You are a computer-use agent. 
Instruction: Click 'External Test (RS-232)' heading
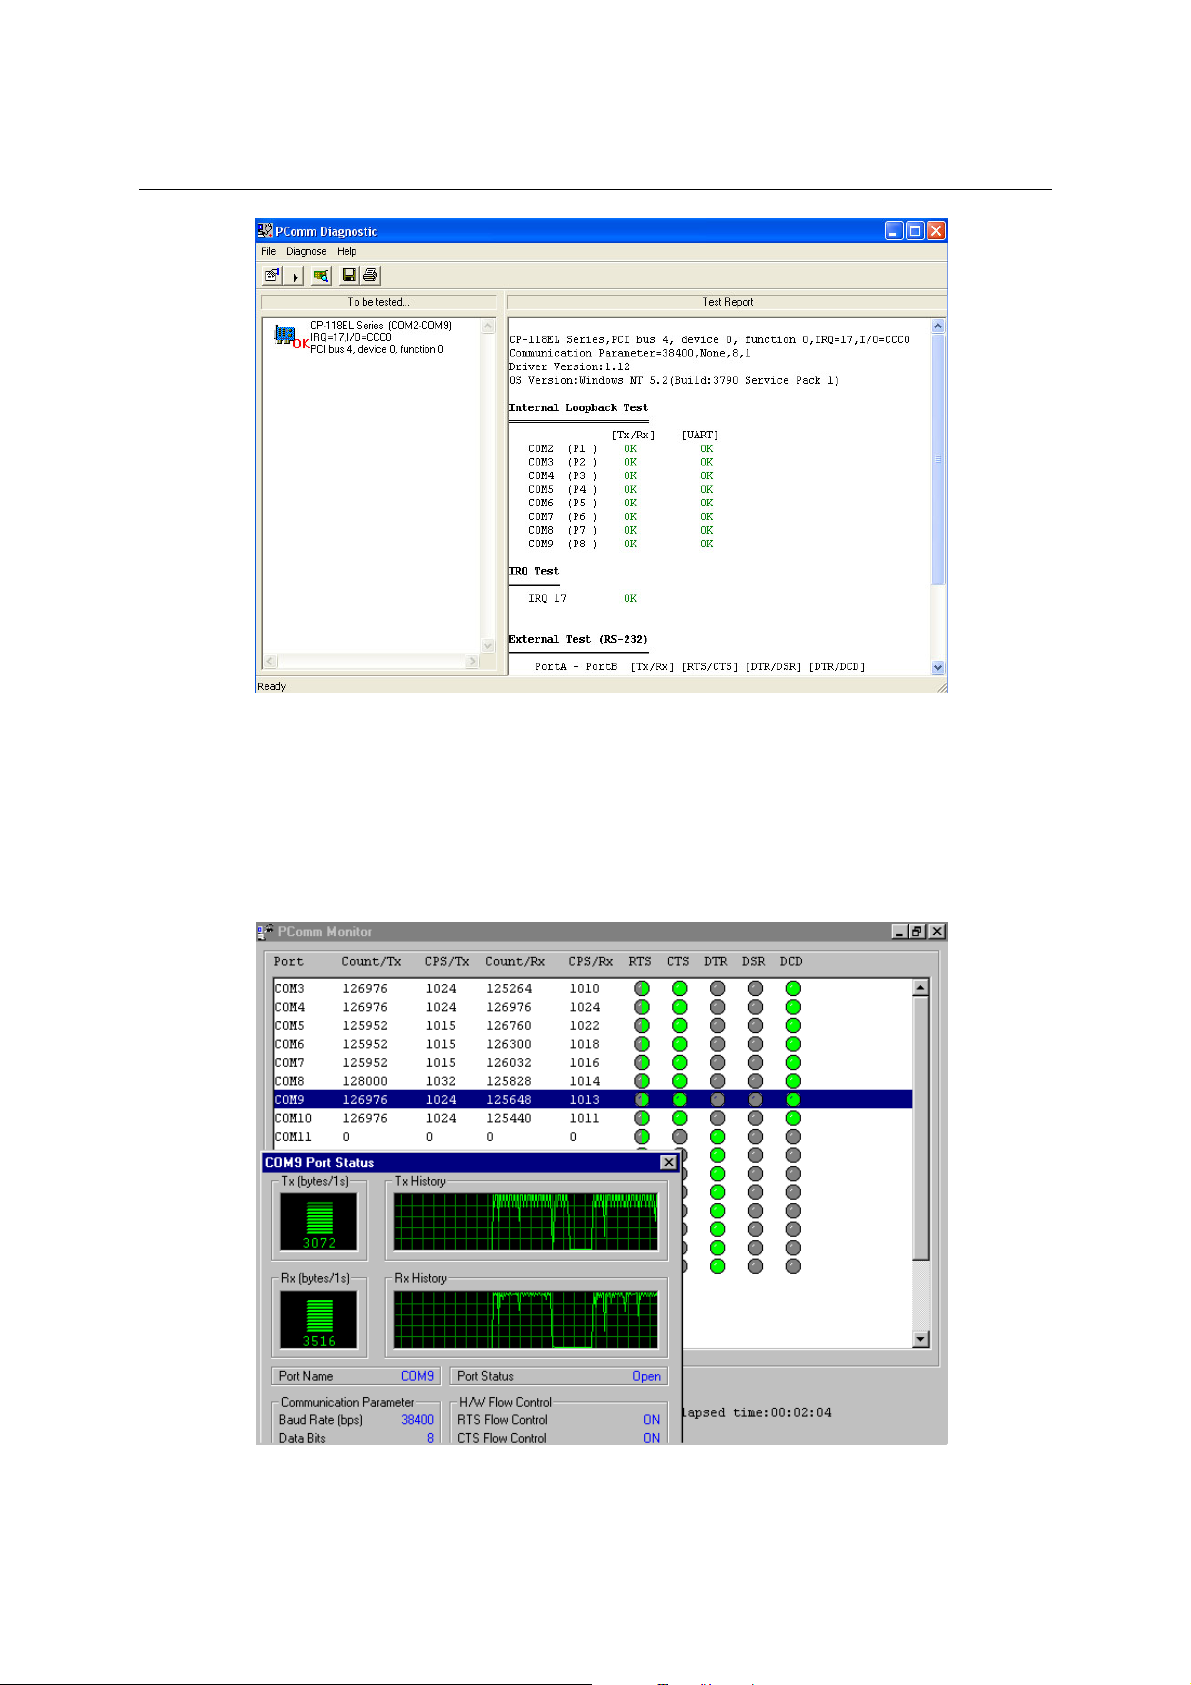tap(578, 639)
